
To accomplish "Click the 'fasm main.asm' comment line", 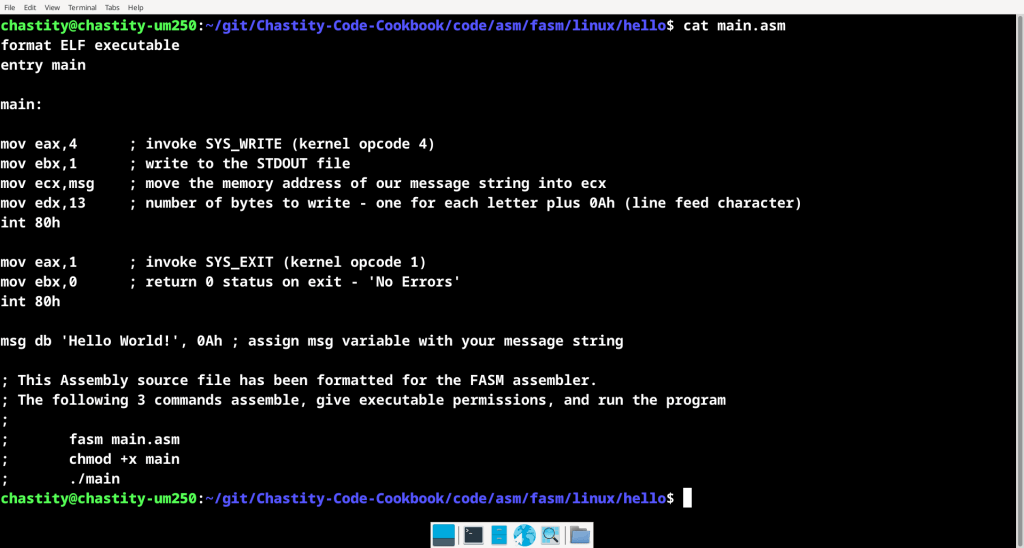I will [x=124, y=439].
